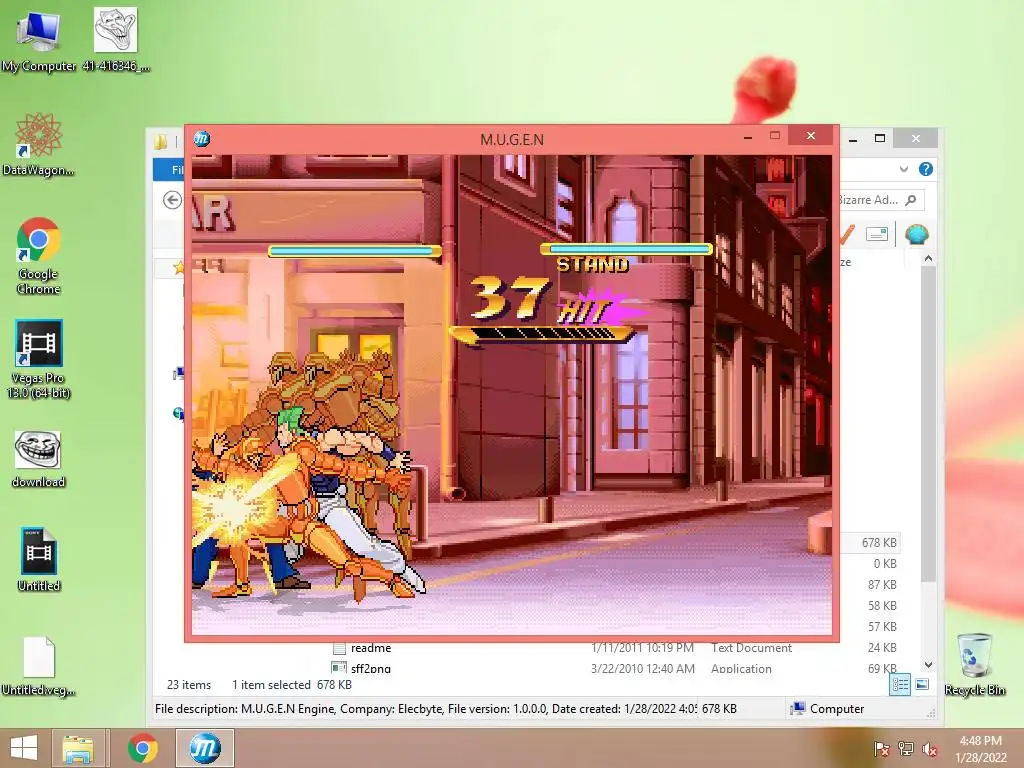Click the M.U.G.E.N window title icon
Screen dimensions: 1024x768
click(x=202, y=138)
